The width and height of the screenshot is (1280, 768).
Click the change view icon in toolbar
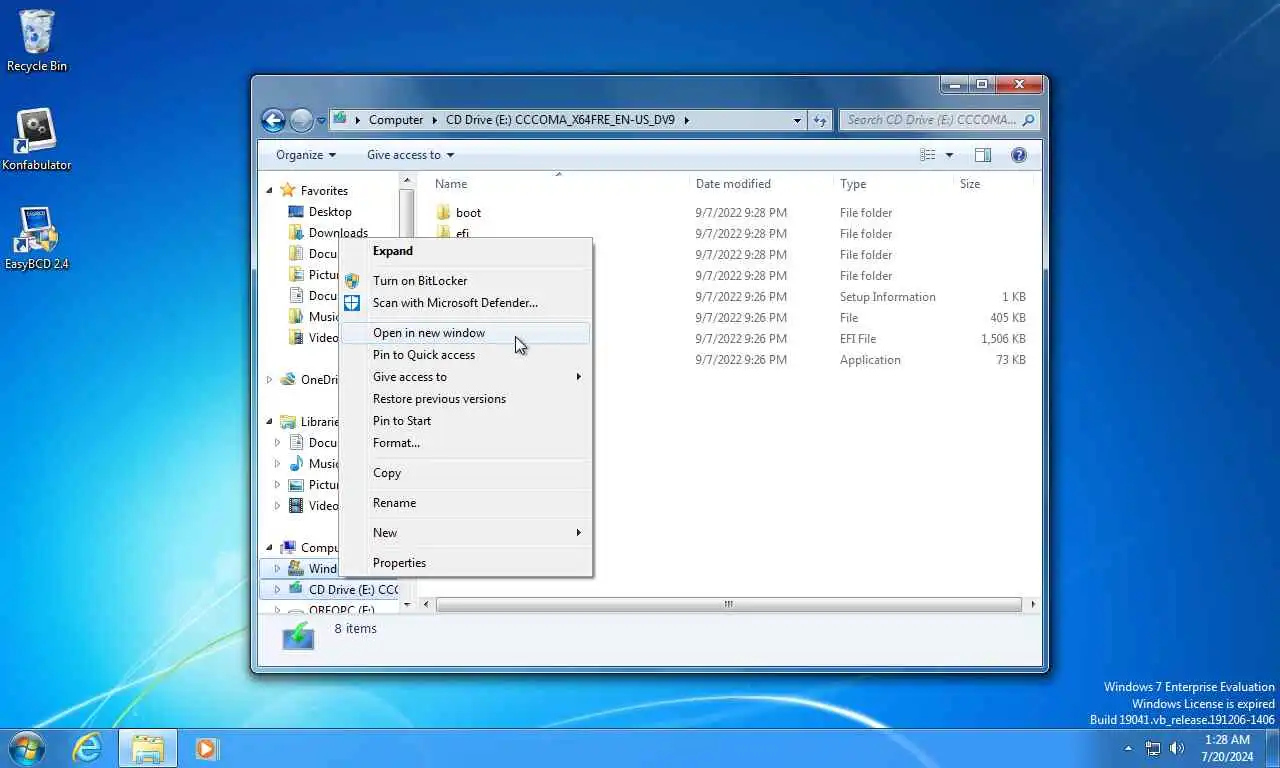tap(928, 155)
